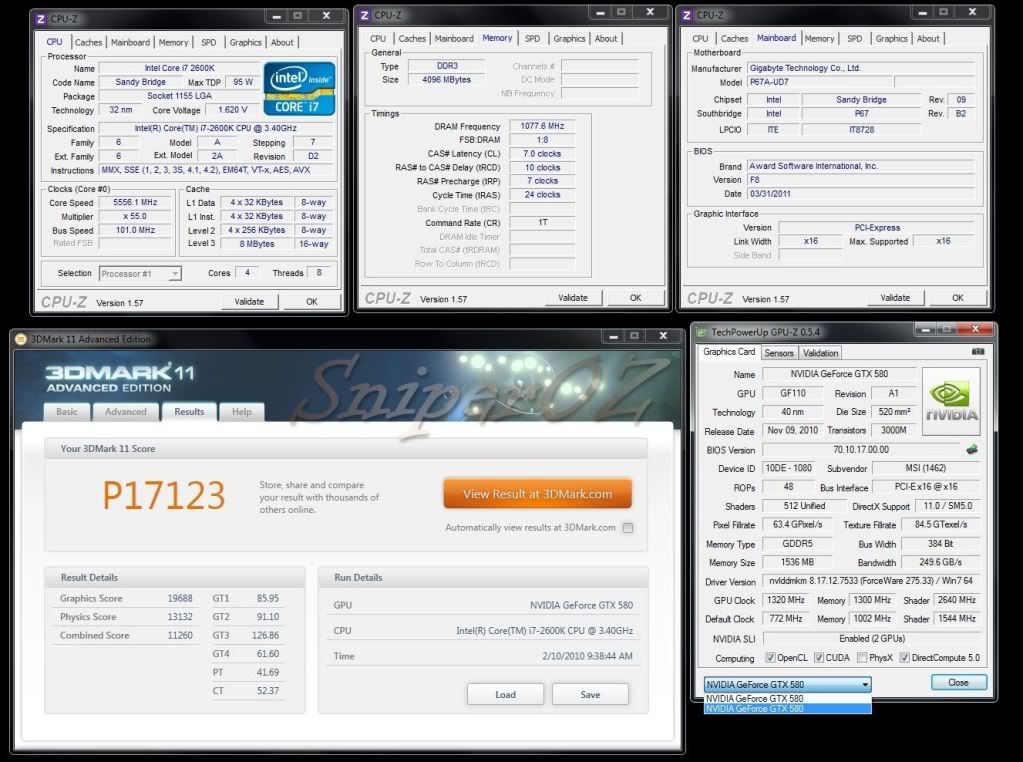Open the Processor #1 selection dropdown

pyautogui.click(x=140, y=273)
